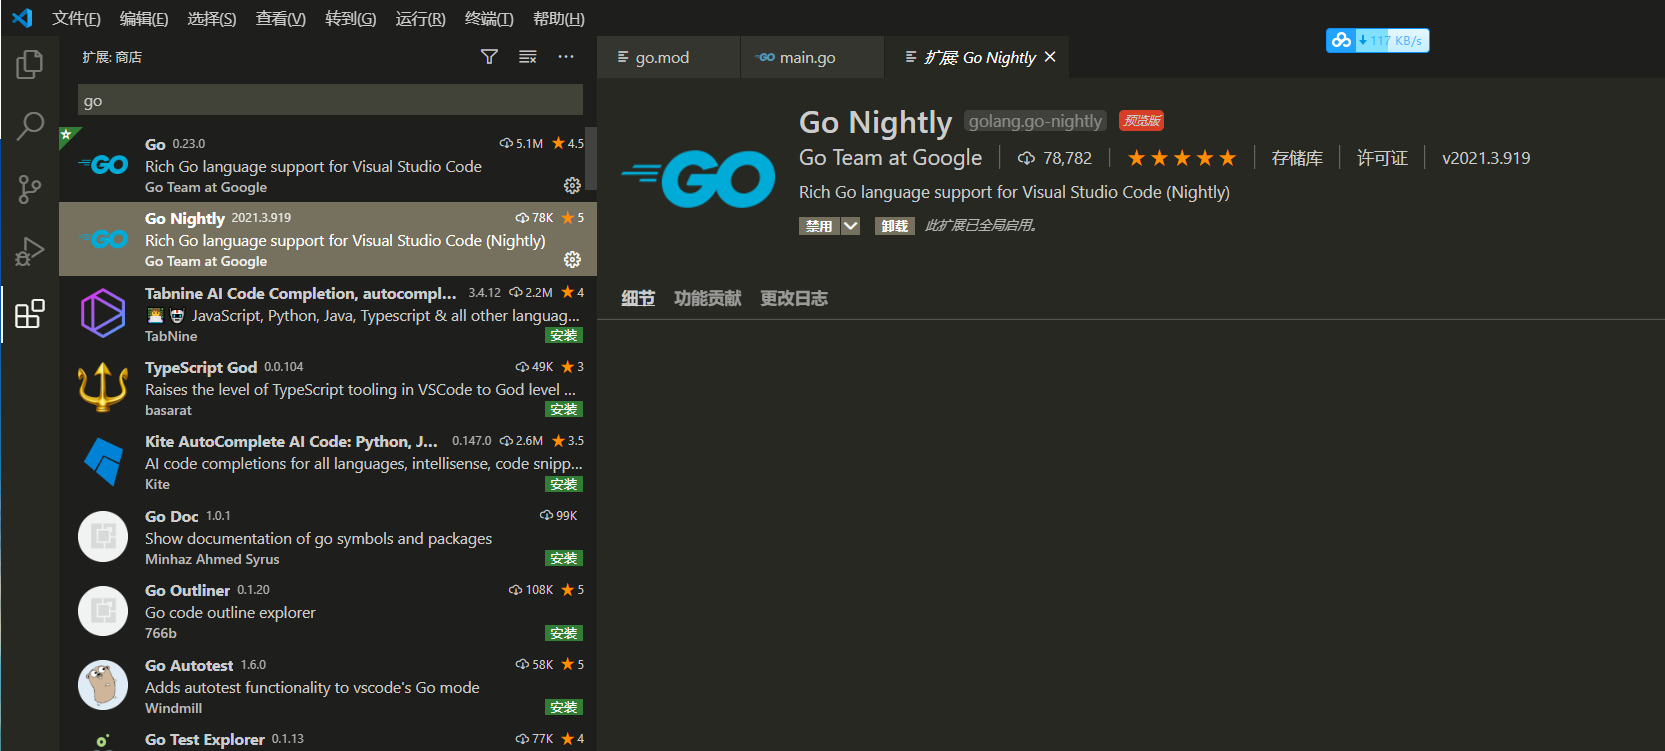The width and height of the screenshot is (1665, 751).
Task: Open the 功能贡献 tab
Action: 708,298
